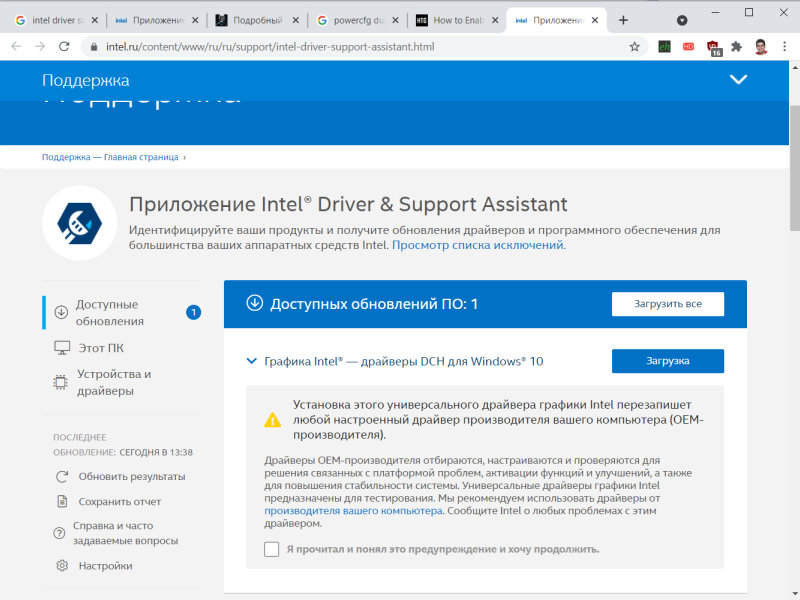The width and height of the screenshot is (800, 600).
Task: Select Доступные обновления in sidebar
Action: [122, 313]
